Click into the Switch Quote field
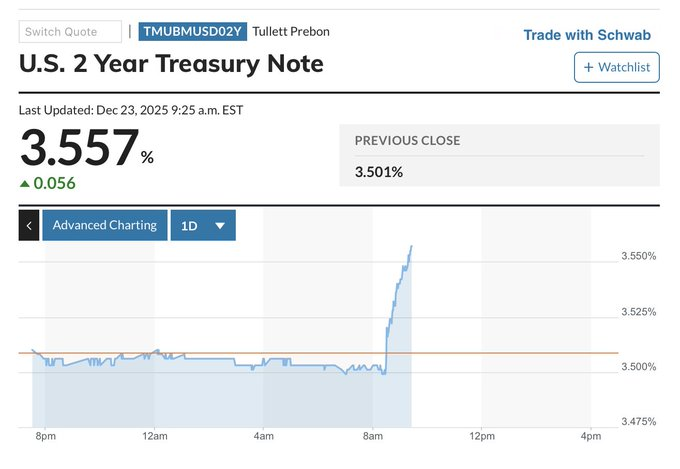This screenshot has width=680, height=469. pyautogui.click(x=70, y=32)
